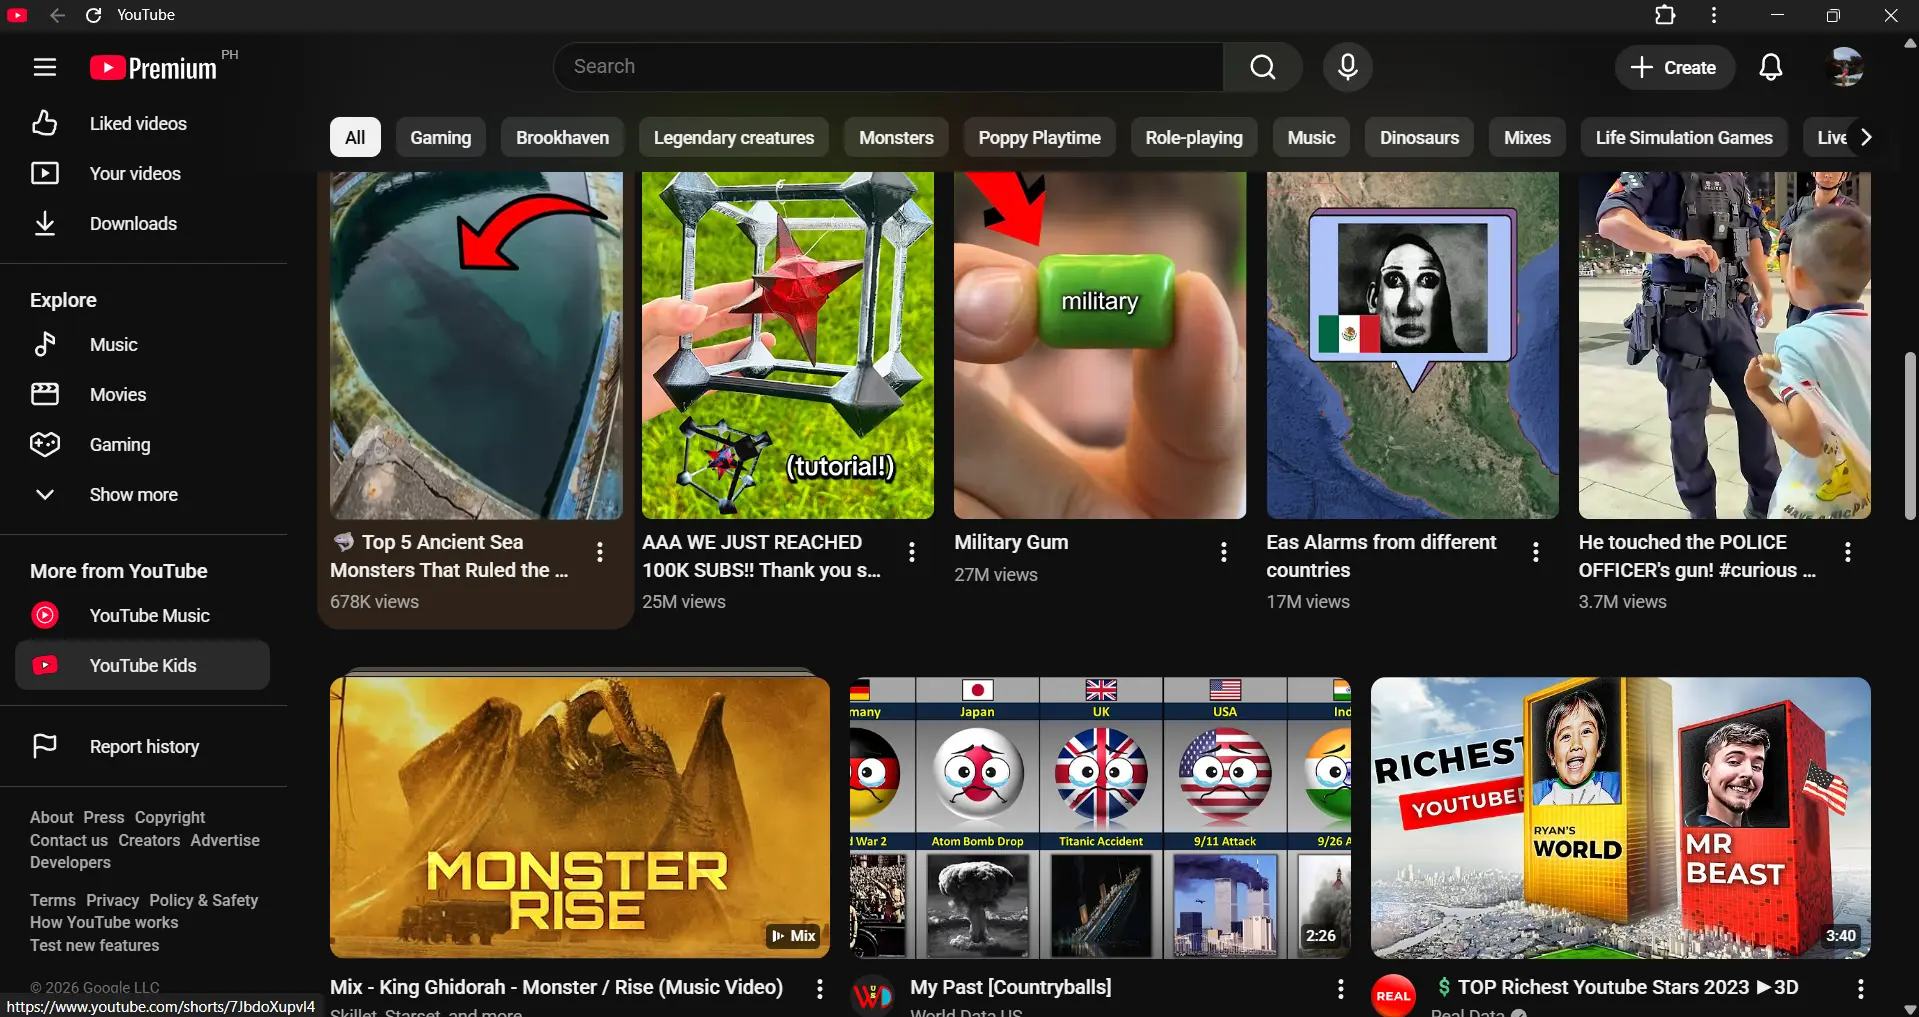
Task: Open options for Eas Alarms video
Action: tap(1536, 552)
